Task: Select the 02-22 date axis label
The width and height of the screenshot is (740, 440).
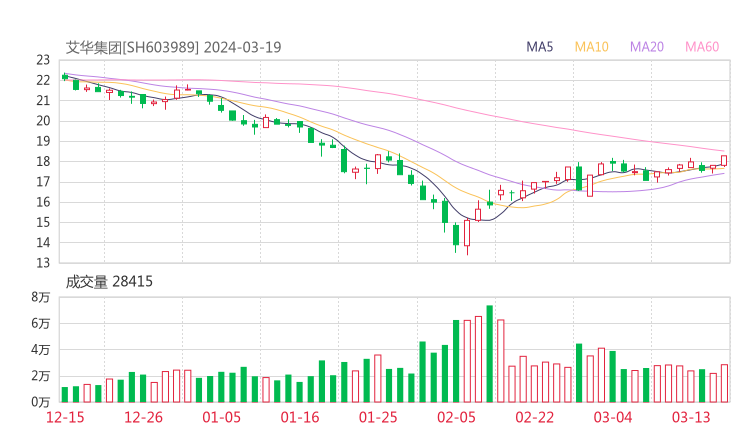Action: click(x=534, y=416)
